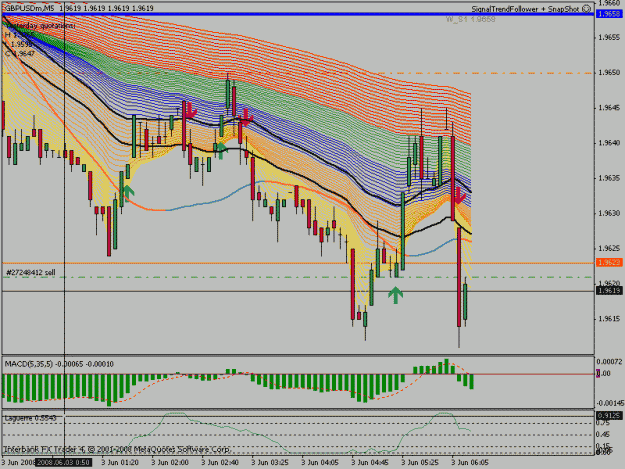The width and height of the screenshot is (625, 469).
Task: Click the 3 Jun 02:40 time label
Action: [220, 463]
